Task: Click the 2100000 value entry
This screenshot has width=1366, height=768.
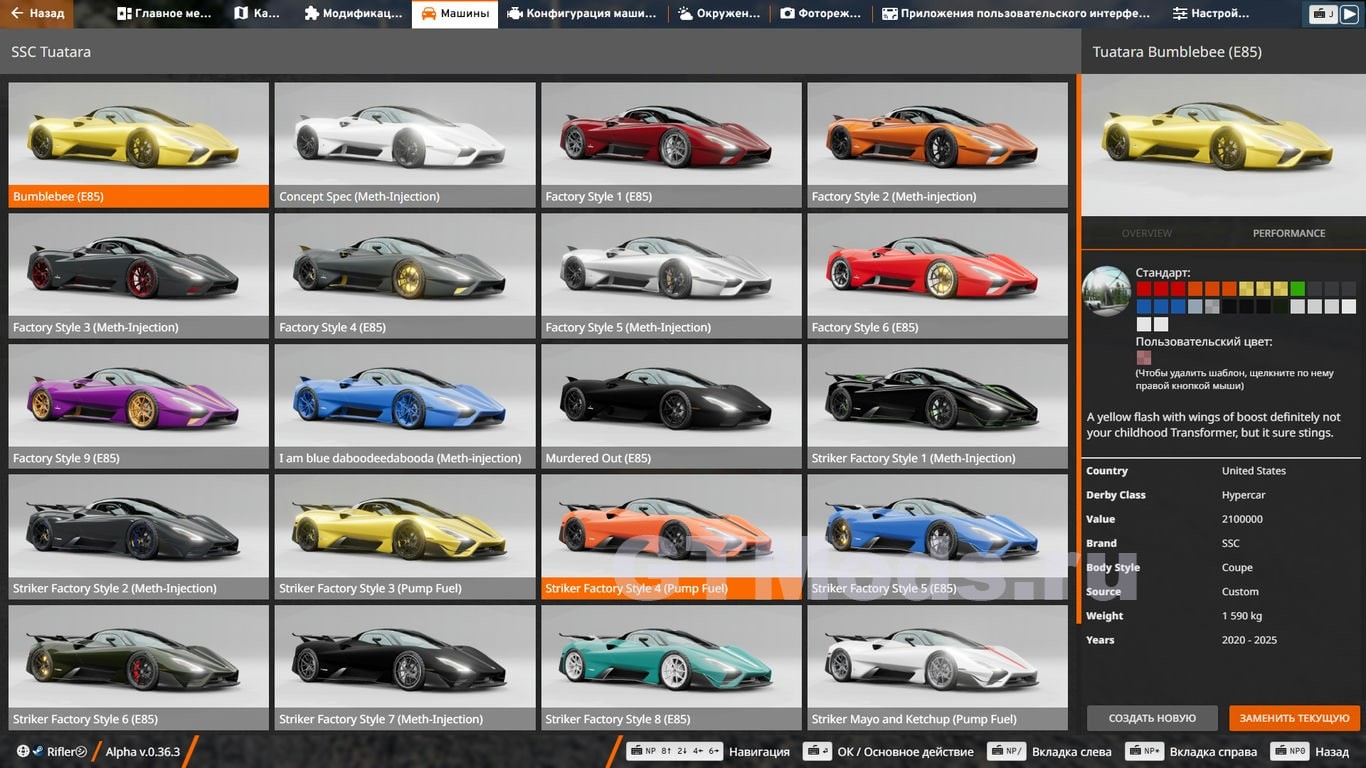Action: pos(1242,519)
